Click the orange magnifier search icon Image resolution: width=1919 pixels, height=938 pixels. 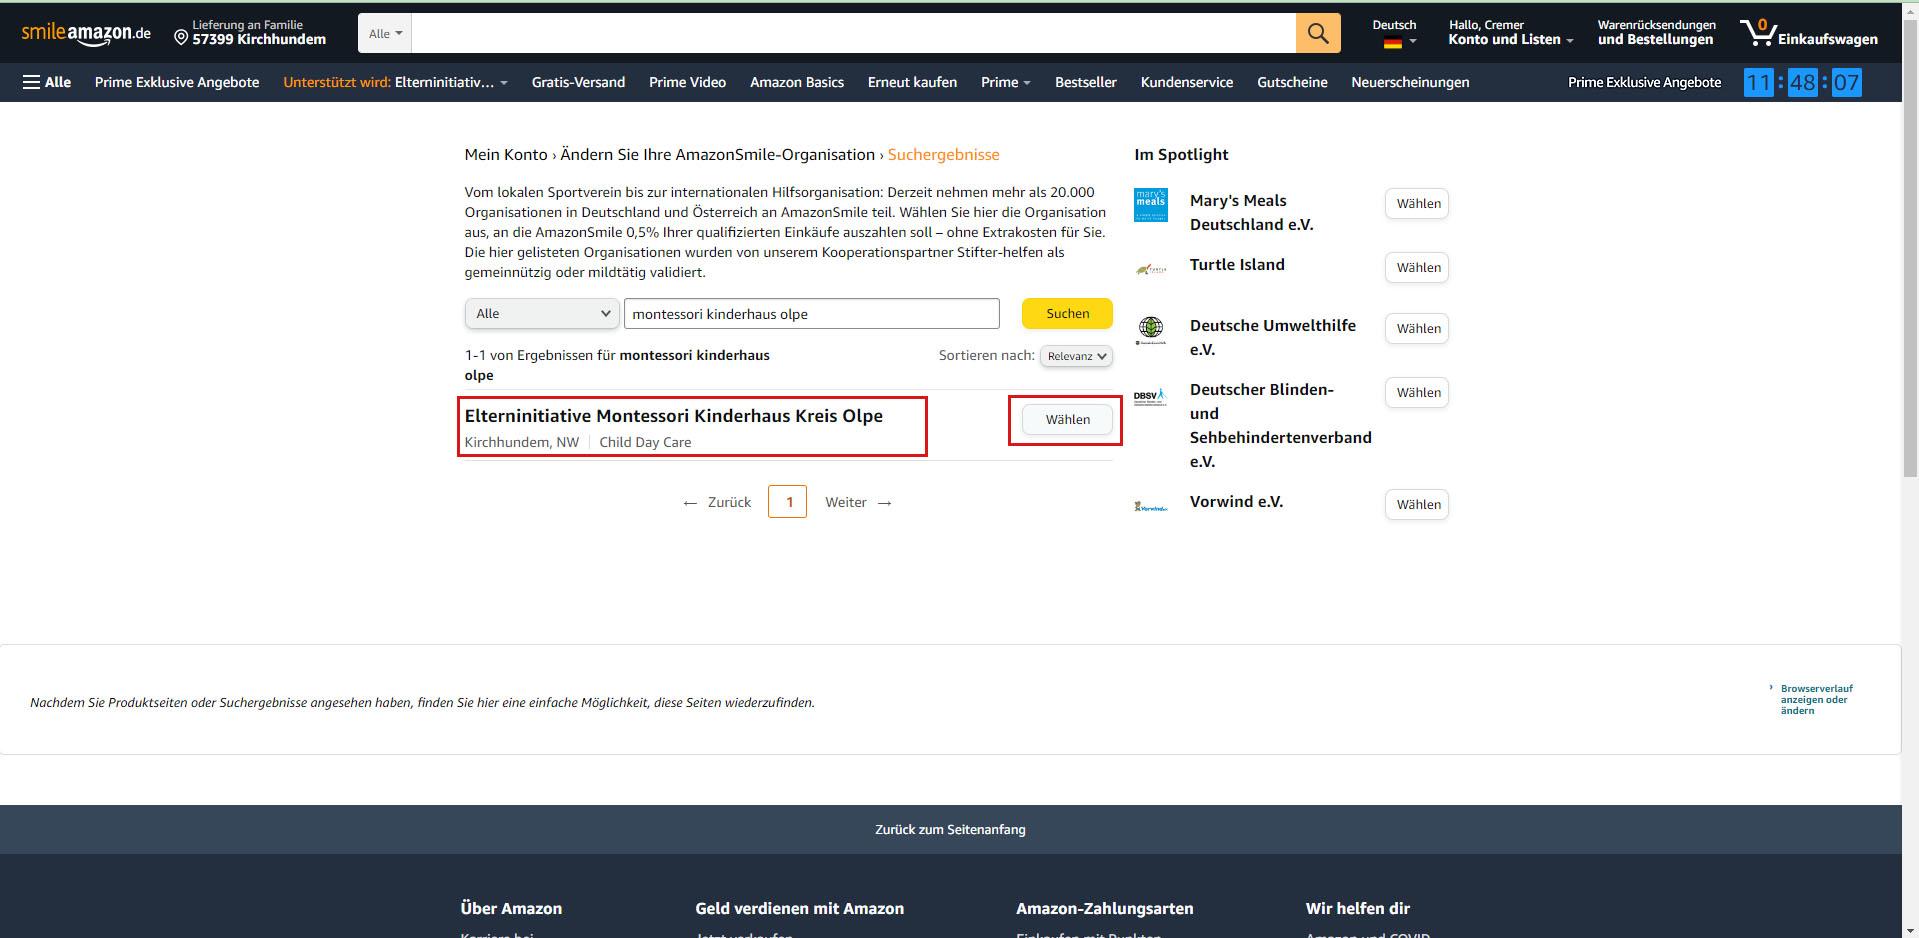pos(1318,33)
